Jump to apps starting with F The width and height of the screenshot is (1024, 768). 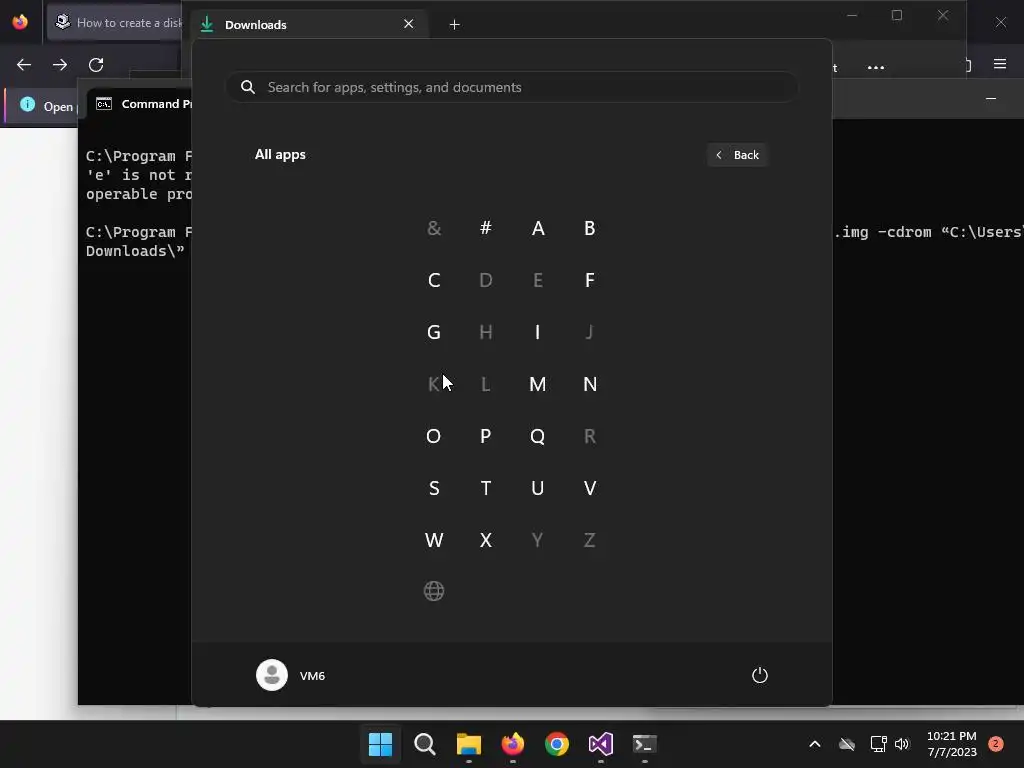point(589,280)
